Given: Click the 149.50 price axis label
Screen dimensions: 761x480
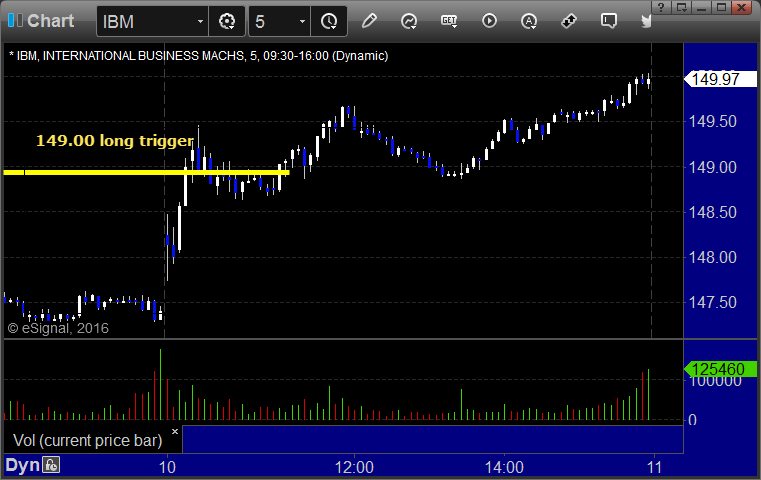Looking at the screenshot, I should 713,121.
